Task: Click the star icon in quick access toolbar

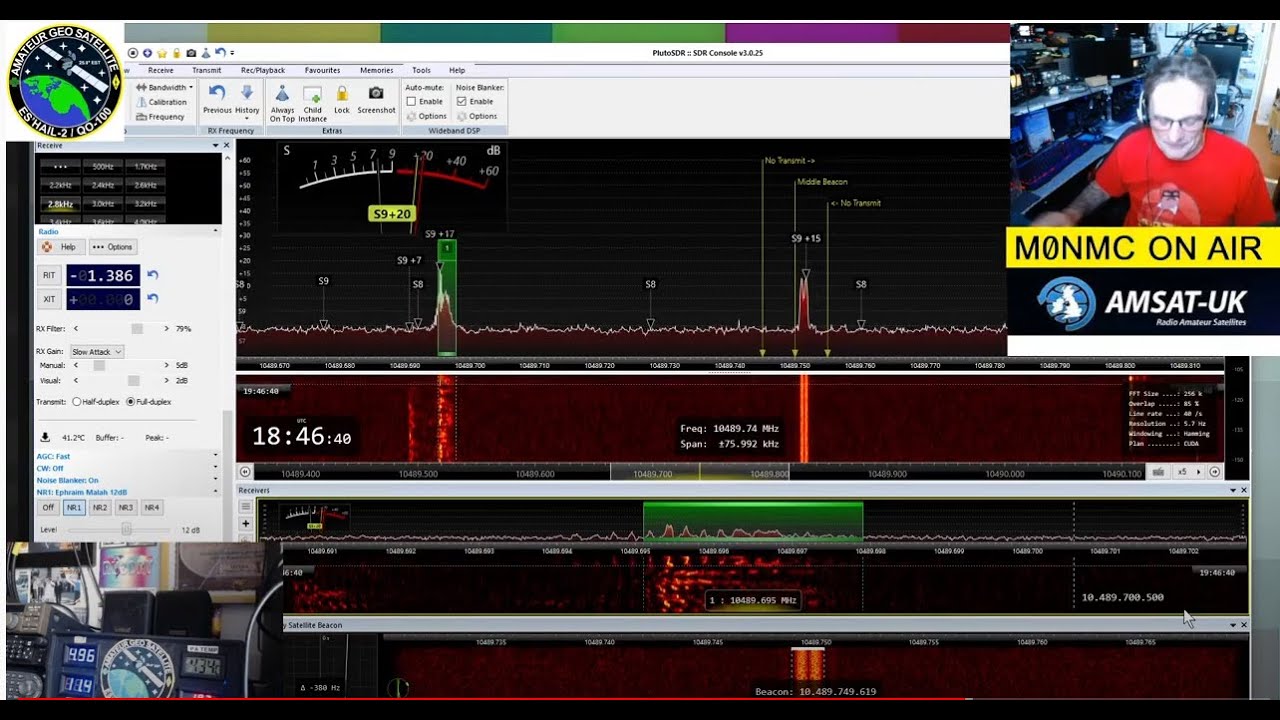Action: click(x=162, y=53)
